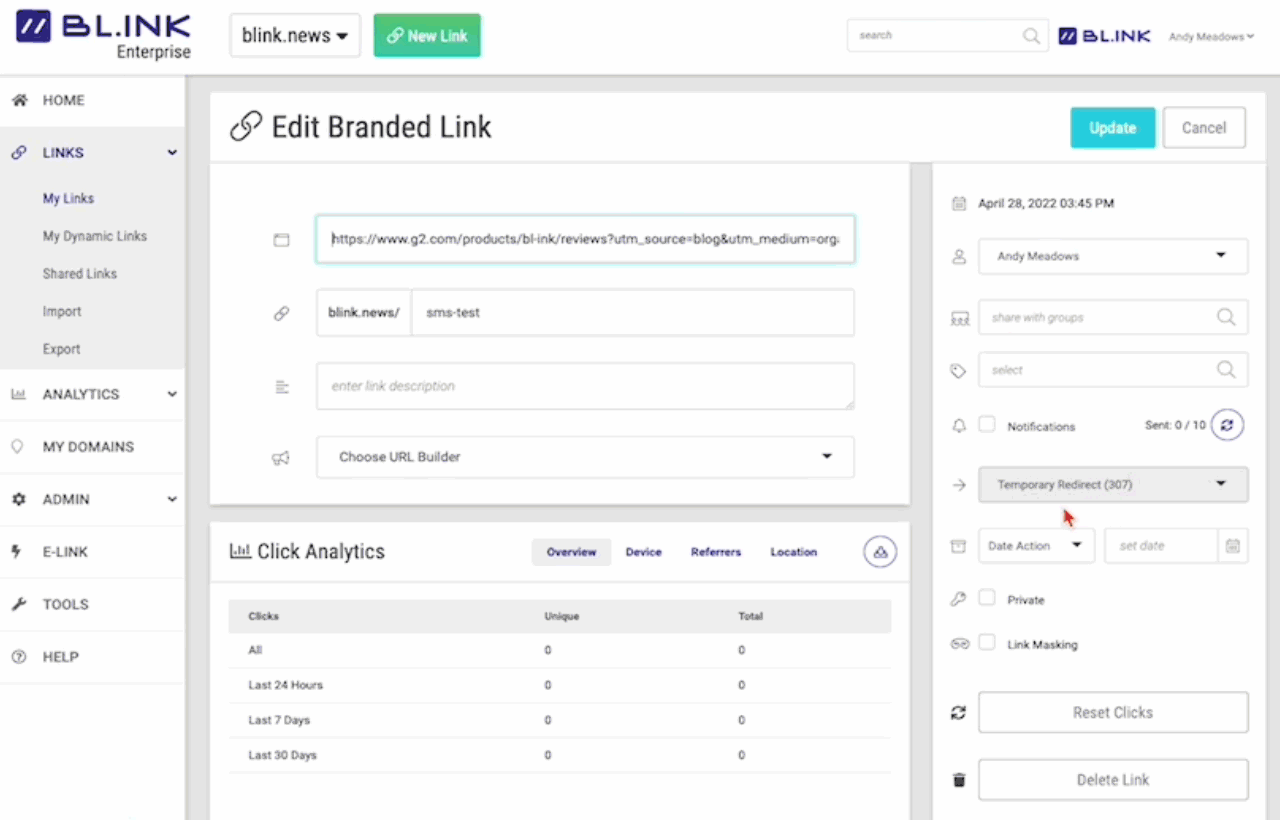Switch to the Overview analytics tab
This screenshot has height=820, width=1280.
point(571,552)
